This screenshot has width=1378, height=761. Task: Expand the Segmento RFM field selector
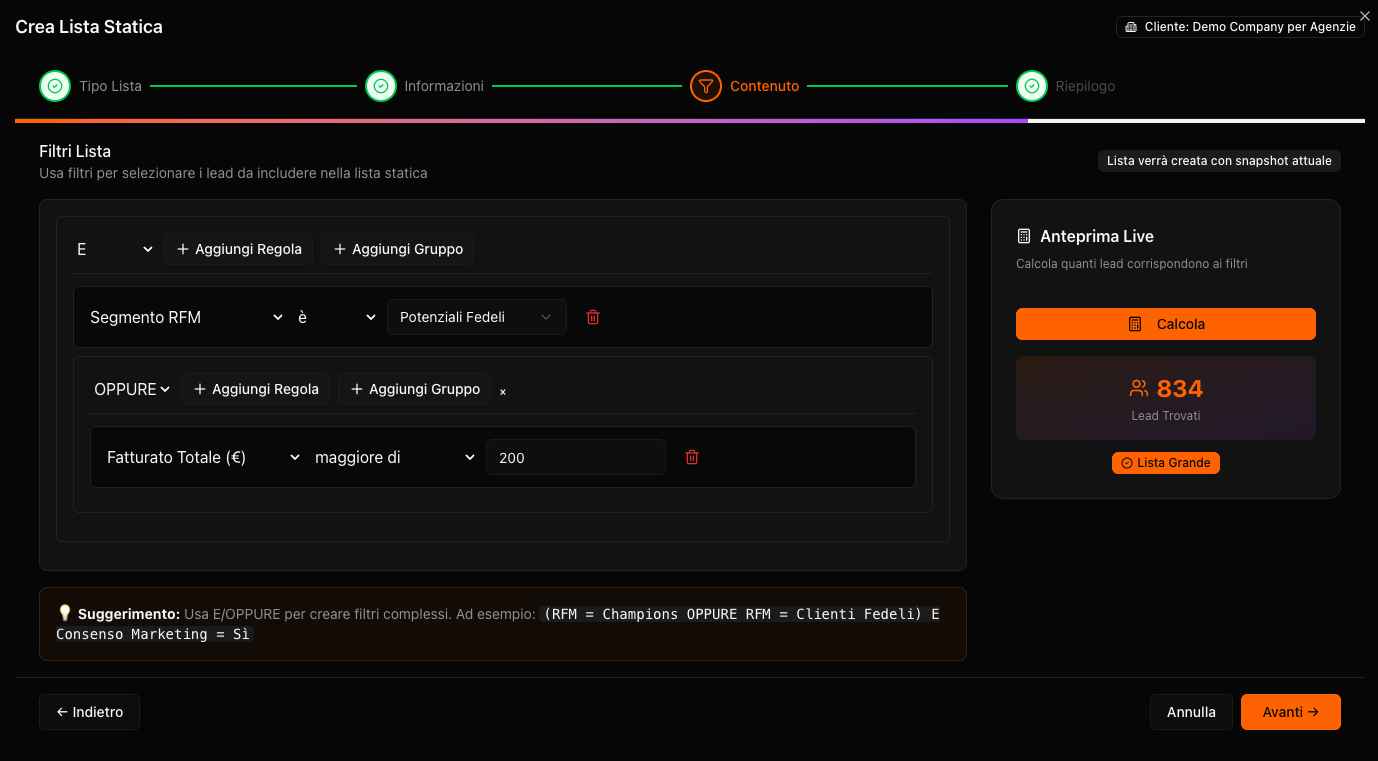(x=186, y=317)
